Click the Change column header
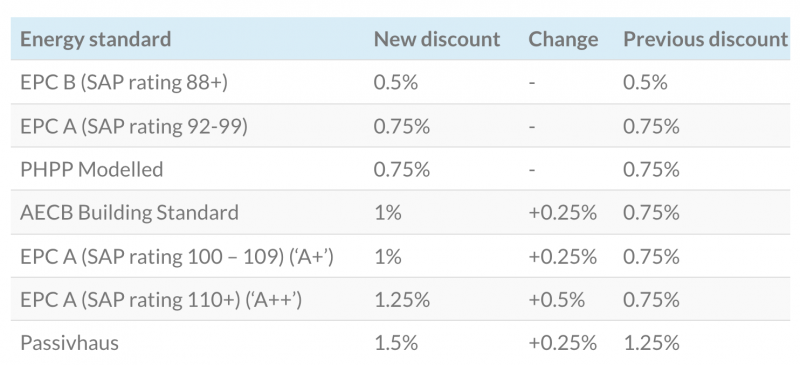 click(563, 39)
